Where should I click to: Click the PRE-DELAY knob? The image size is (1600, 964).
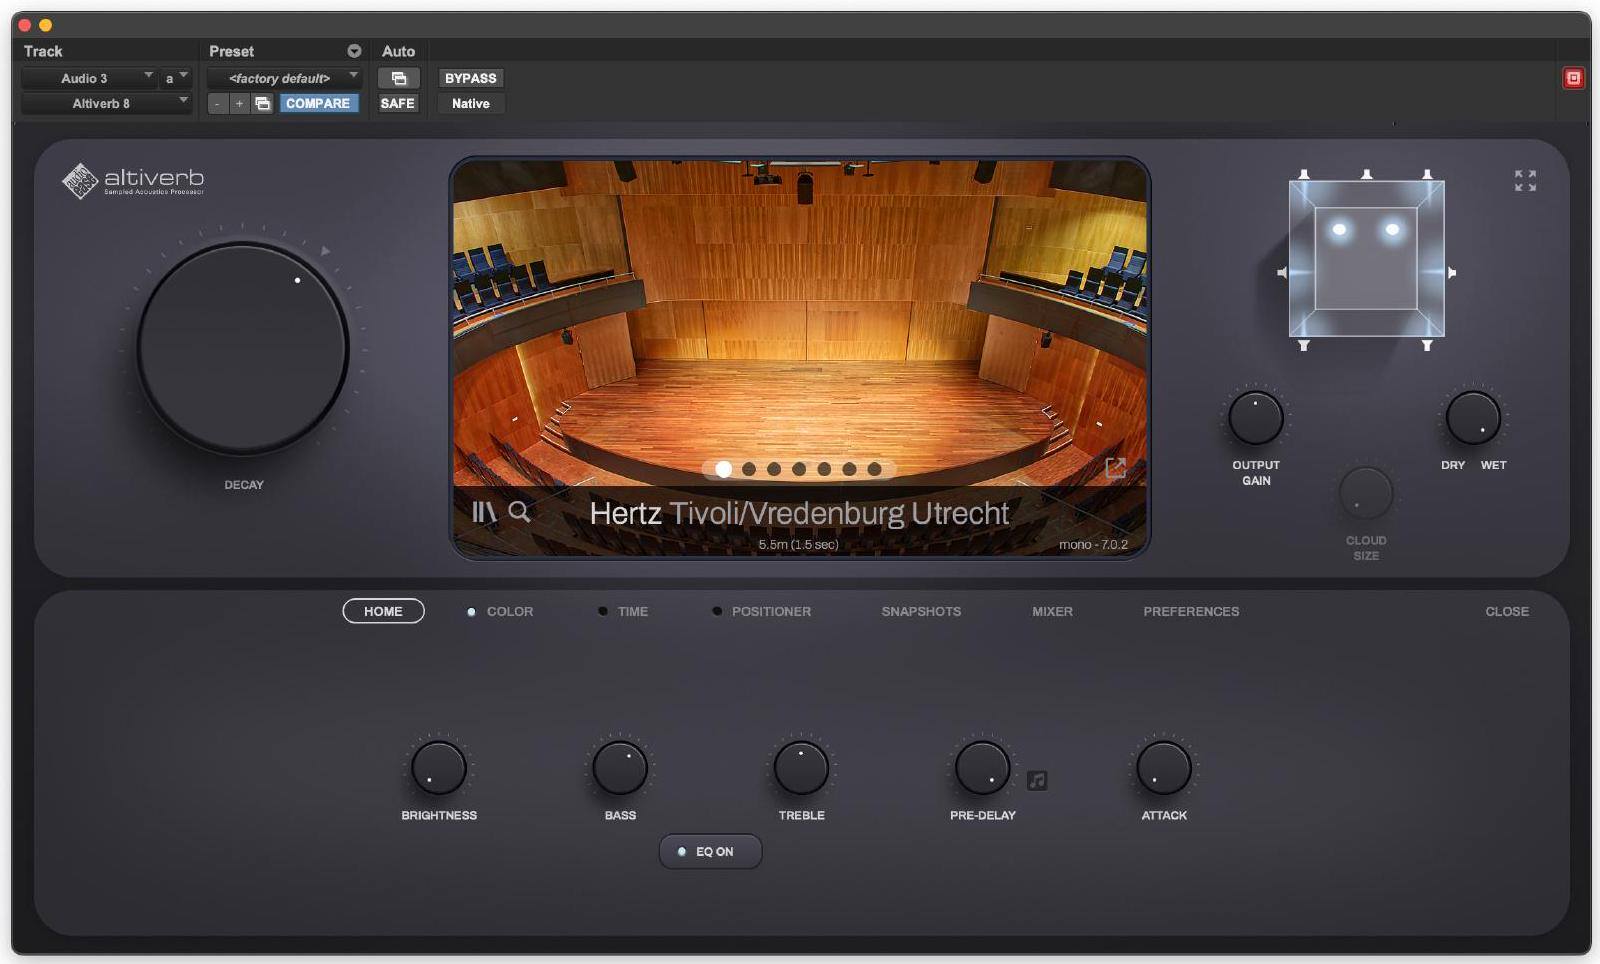tap(983, 768)
